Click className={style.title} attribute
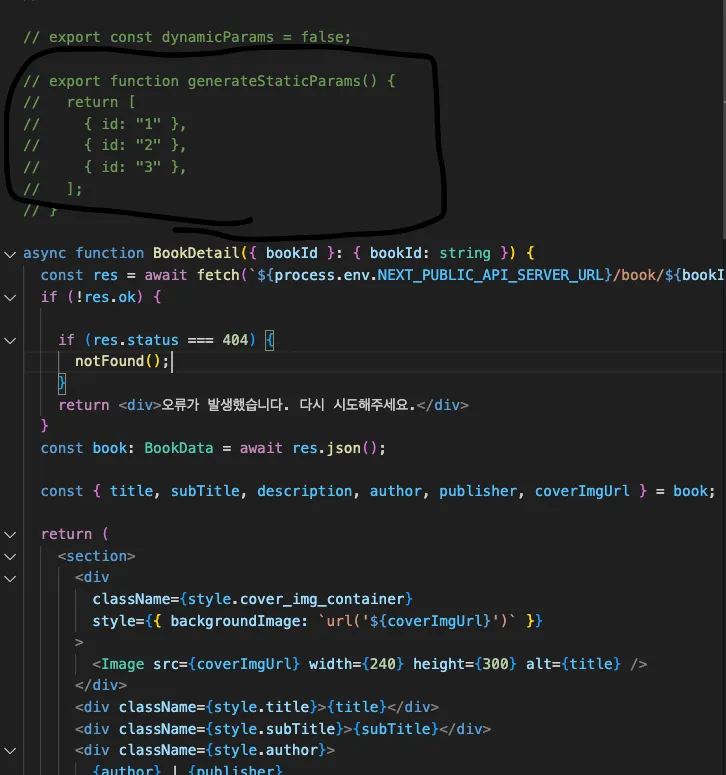The height and width of the screenshot is (775, 726). click(x=218, y=707)
